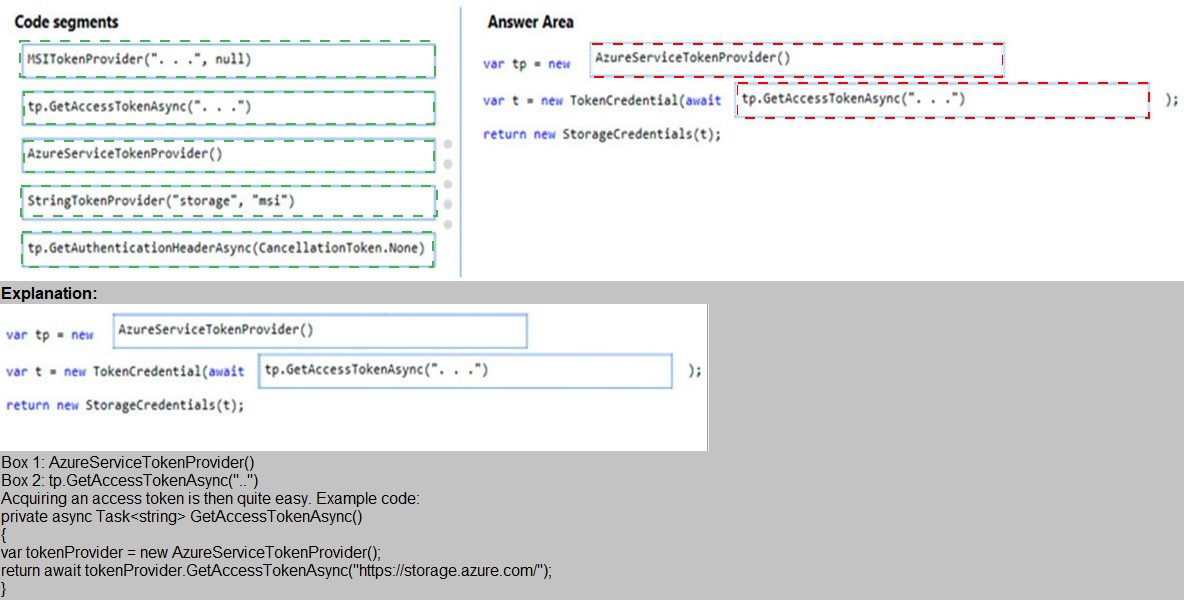Click the "private async Task<string>" code line
The height and width of the screenshot is (600, 1184).
point(182,517)
